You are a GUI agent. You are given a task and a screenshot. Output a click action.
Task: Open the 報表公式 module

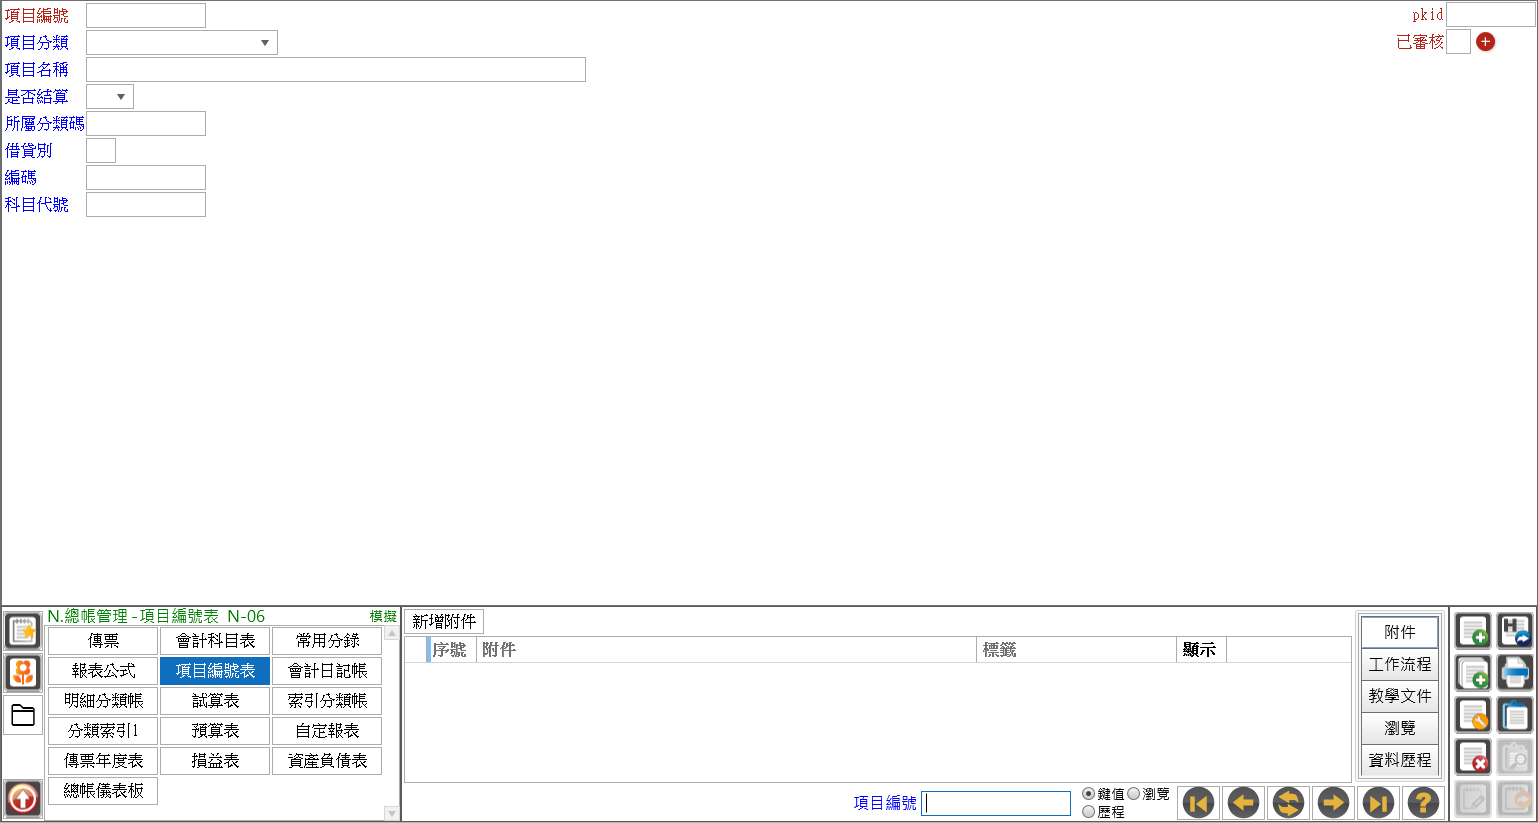[103, 671]
